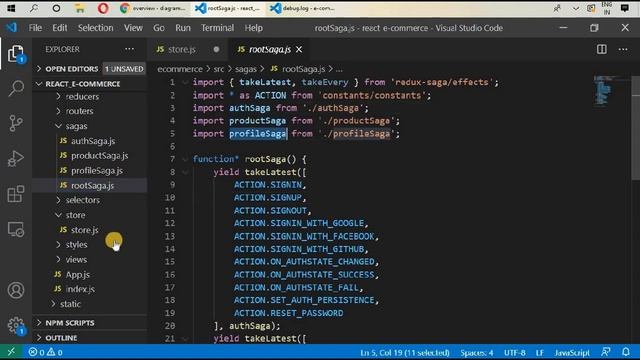Open store.js file in the explorer tree

coord(84,230)
